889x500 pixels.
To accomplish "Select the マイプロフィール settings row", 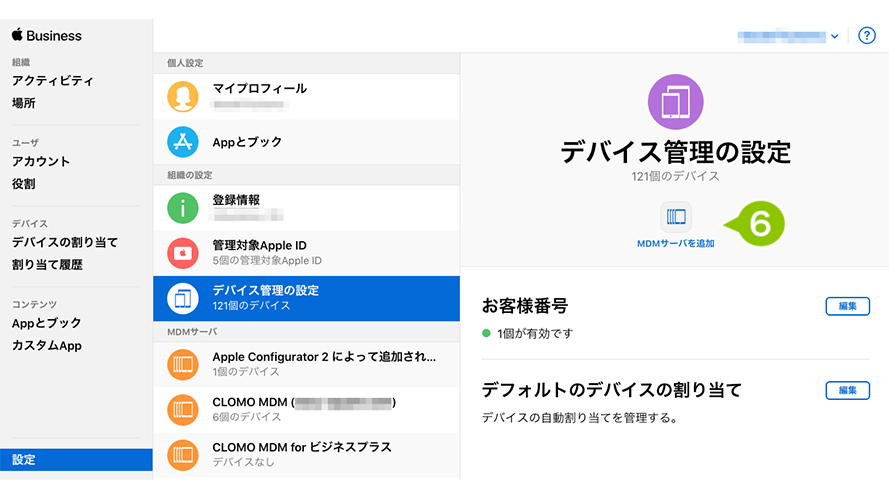I will click(306, 96).
